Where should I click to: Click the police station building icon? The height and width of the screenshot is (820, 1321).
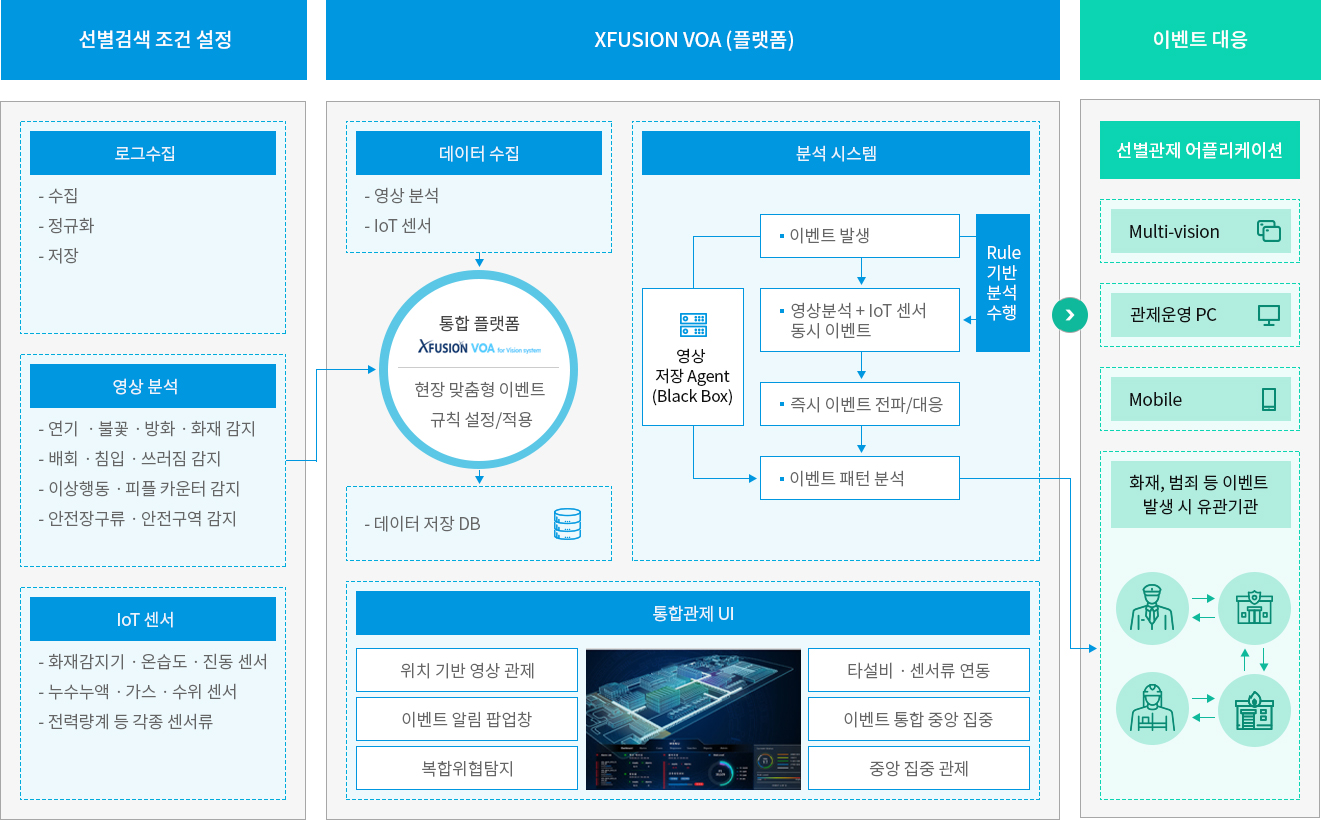[x=1254, y=608]
